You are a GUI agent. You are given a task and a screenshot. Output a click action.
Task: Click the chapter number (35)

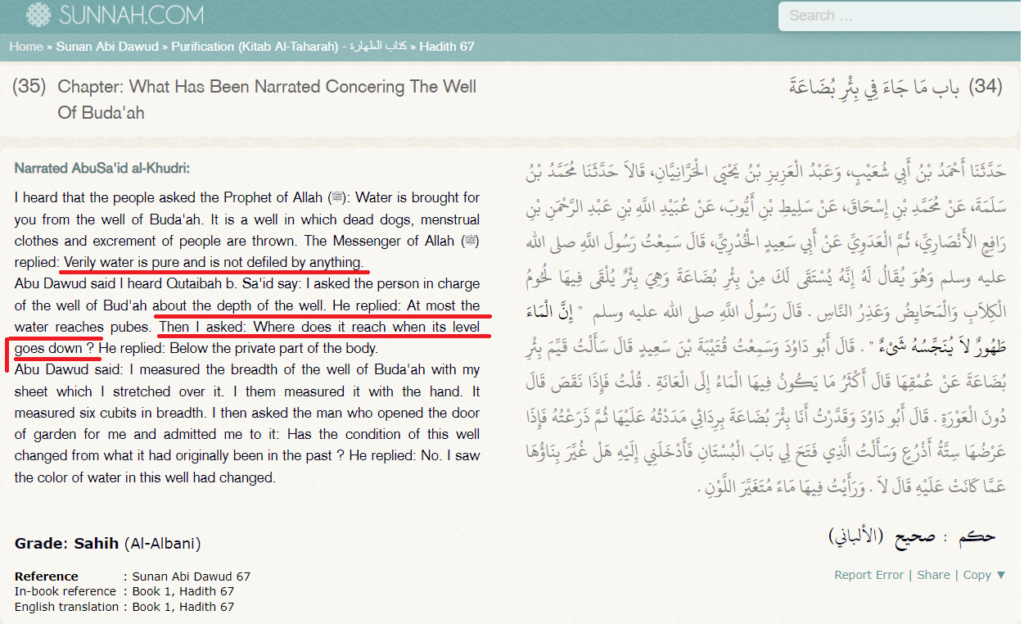pyautogui.click(x=29, y=86)
